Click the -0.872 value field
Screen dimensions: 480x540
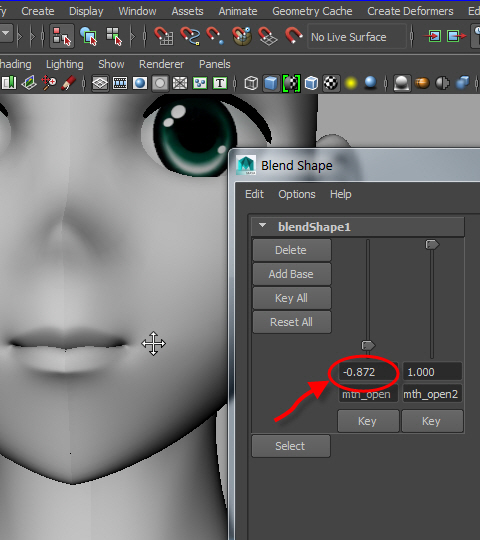[x=368, y=372]
